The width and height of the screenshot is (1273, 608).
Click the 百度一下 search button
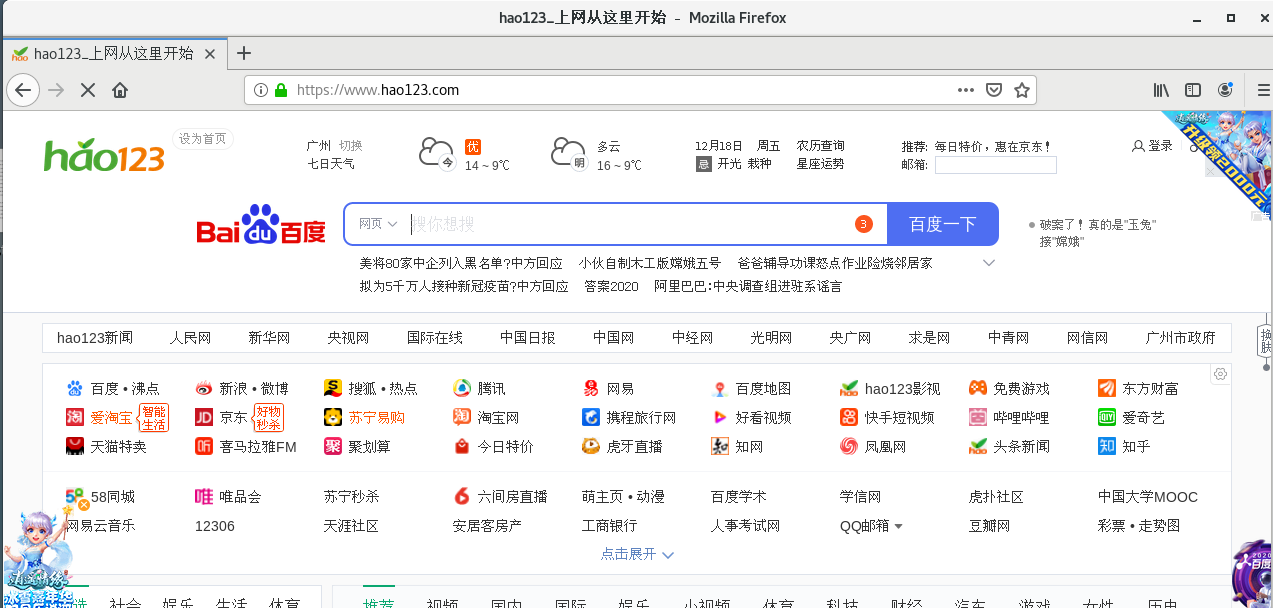point(943,224)
